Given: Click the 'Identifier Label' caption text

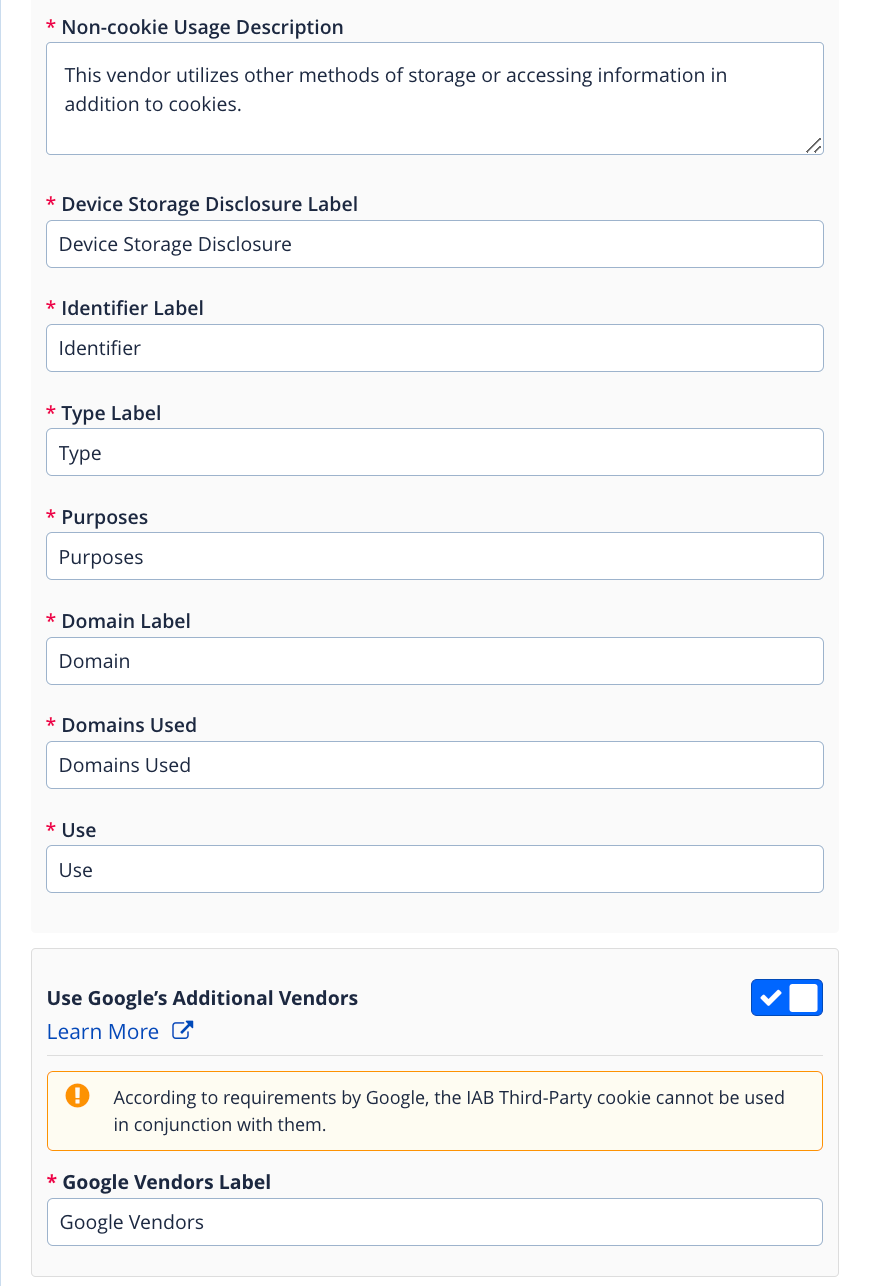Looking at the screenshot, I should 132,308.
